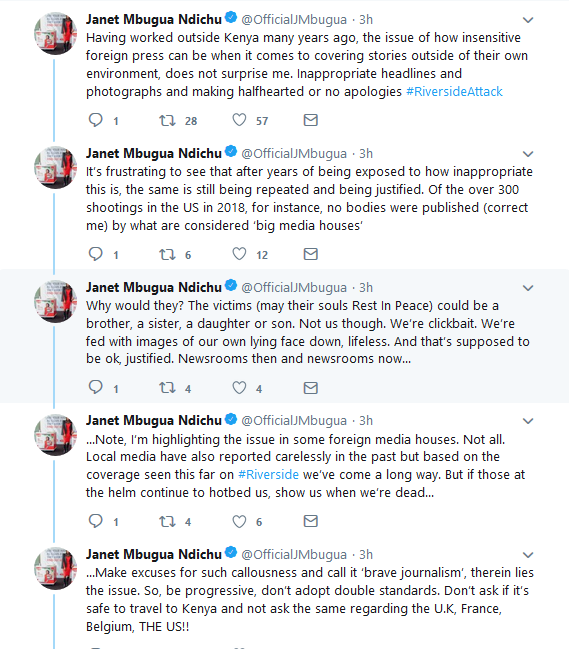This screenshot has width=569, height=649.
Task: Like the tweet with 12 likes
Action: (x=239, y=254)
